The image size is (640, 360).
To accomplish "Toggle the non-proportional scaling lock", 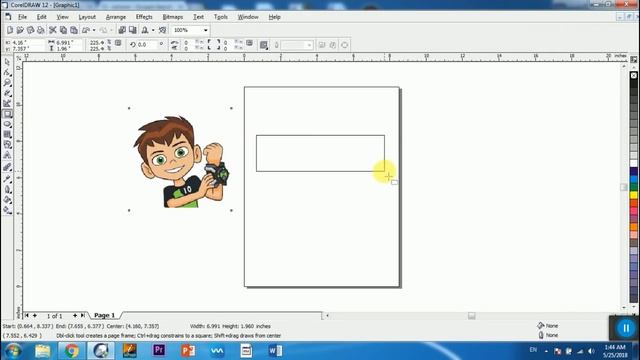I will [x=118, y=43].
